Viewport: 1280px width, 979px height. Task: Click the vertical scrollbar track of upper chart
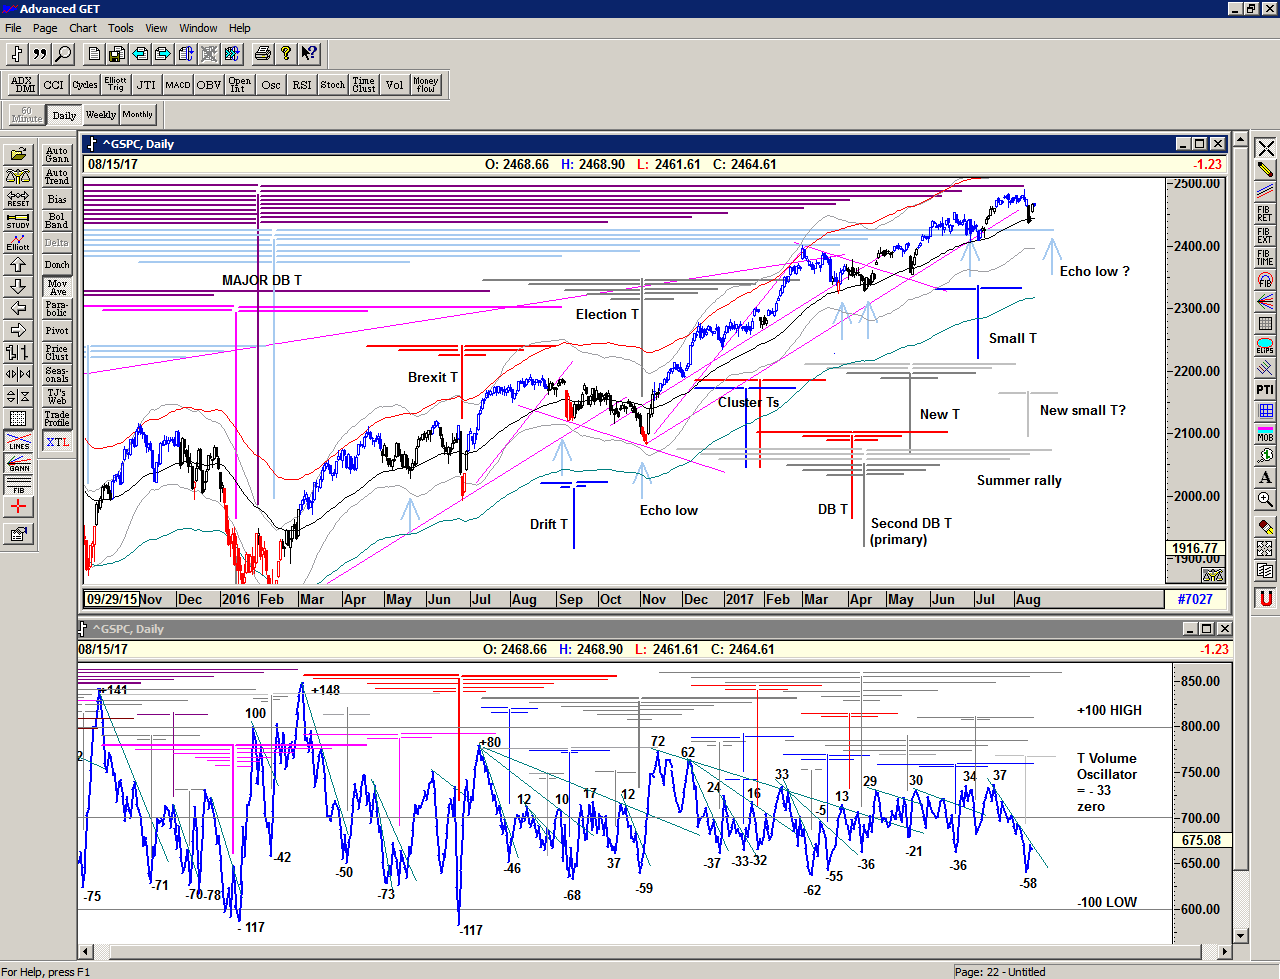coord(1241,400)
